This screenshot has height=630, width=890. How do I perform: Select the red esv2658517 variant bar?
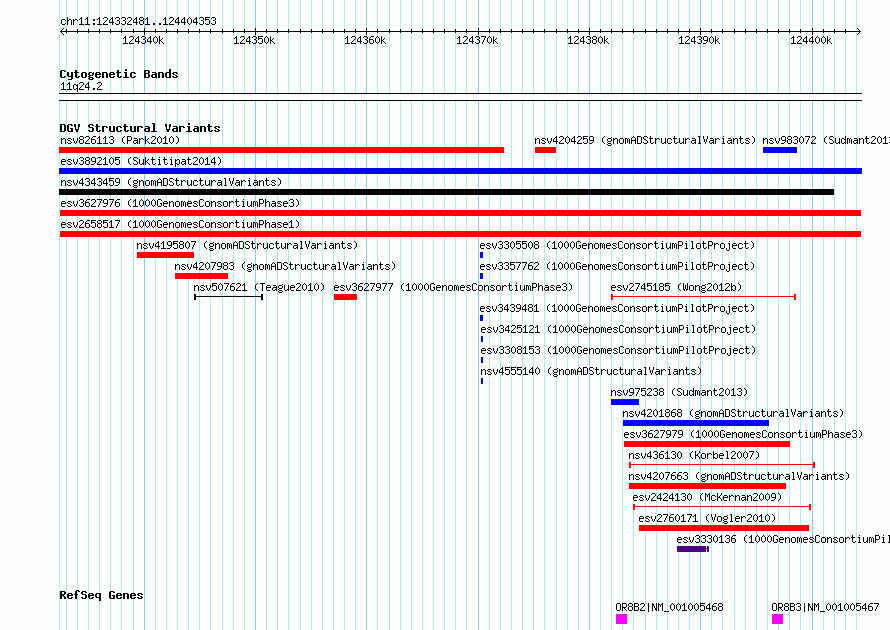(460, 234)
